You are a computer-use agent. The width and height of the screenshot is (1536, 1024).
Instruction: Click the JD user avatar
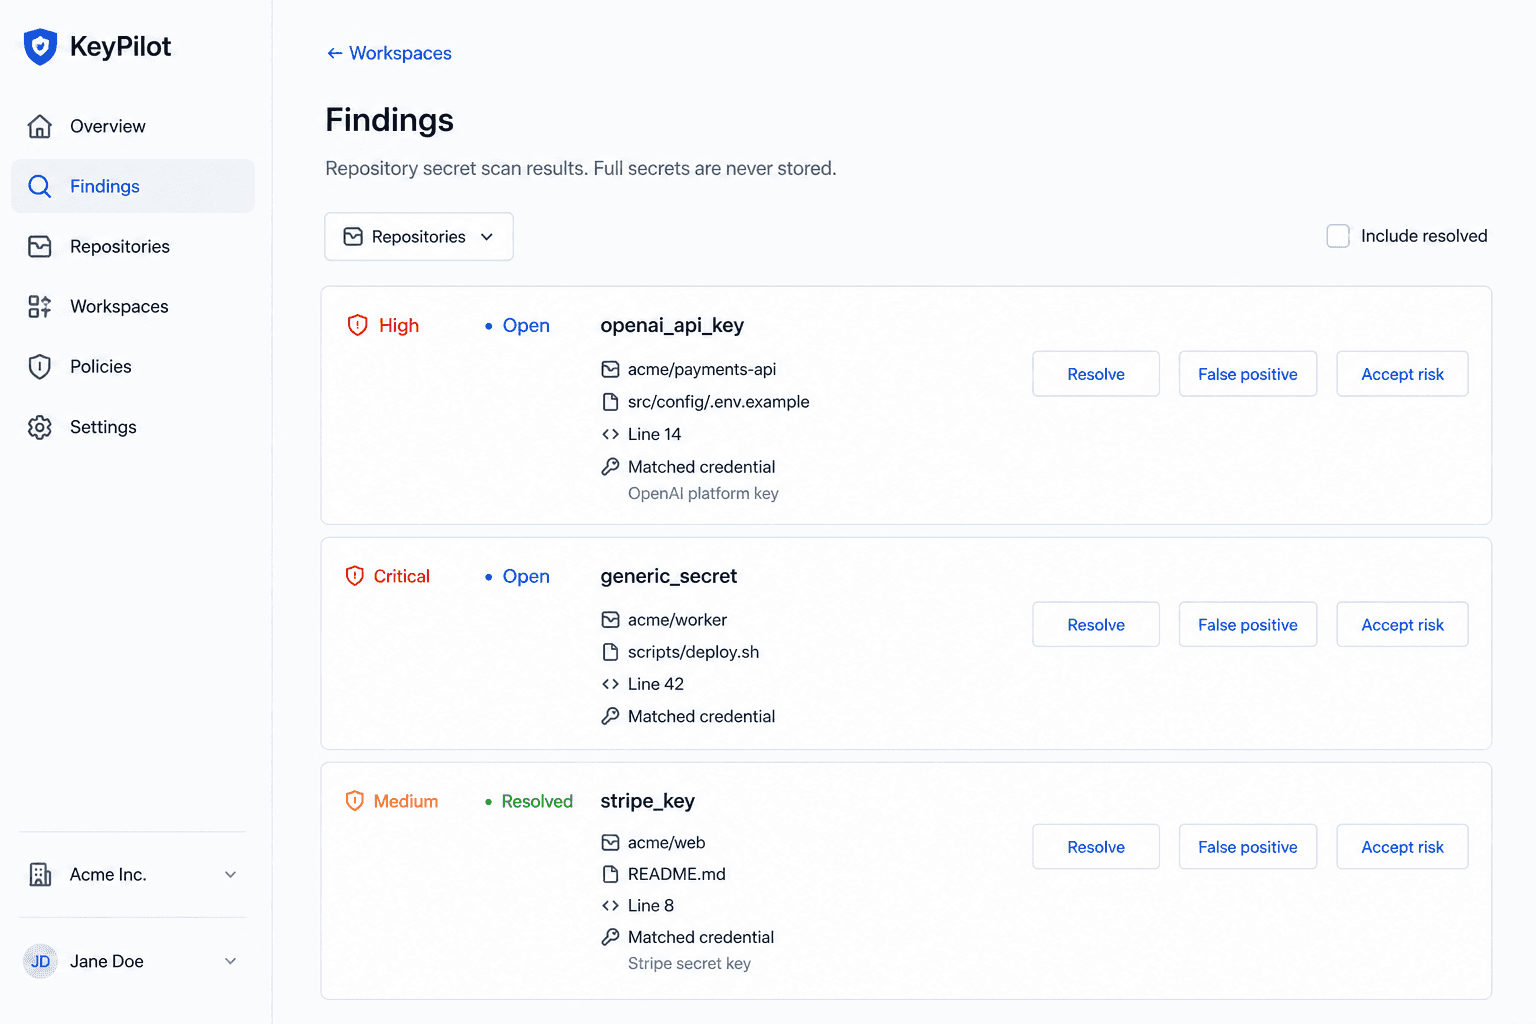(x=40, y=961)
